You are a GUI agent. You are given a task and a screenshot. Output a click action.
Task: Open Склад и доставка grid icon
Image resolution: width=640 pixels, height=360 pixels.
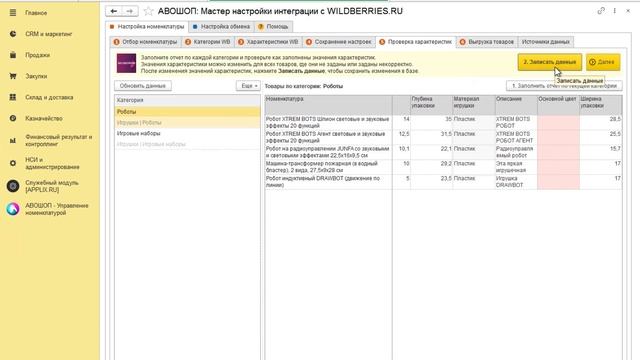tap(13, 97)
